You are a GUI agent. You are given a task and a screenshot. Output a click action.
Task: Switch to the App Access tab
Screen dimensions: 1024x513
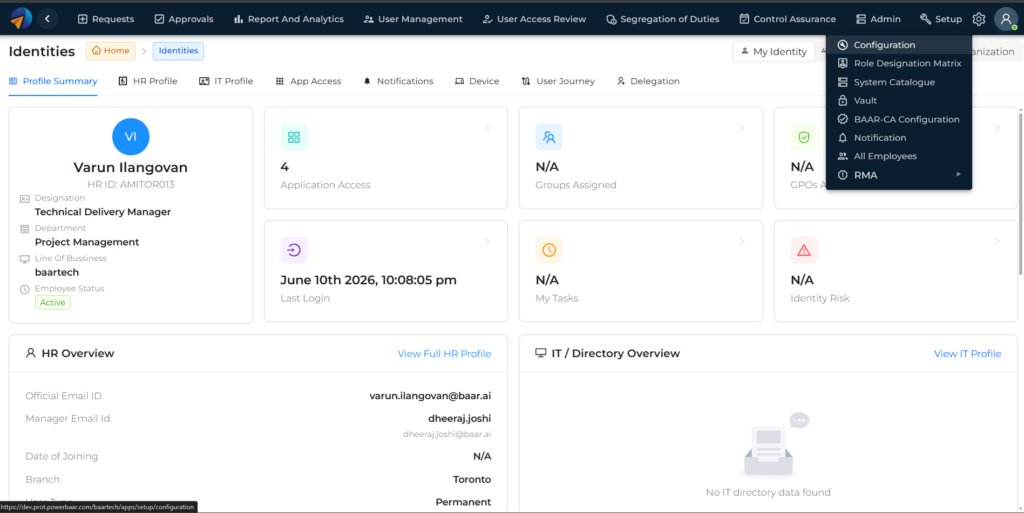[308, 81]
